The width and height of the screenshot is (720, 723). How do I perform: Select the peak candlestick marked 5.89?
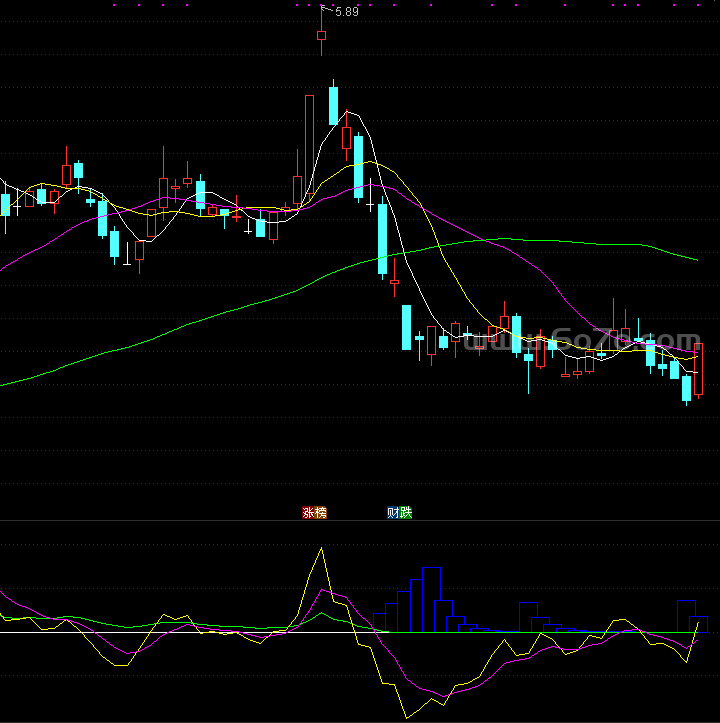tap(321, 35)
